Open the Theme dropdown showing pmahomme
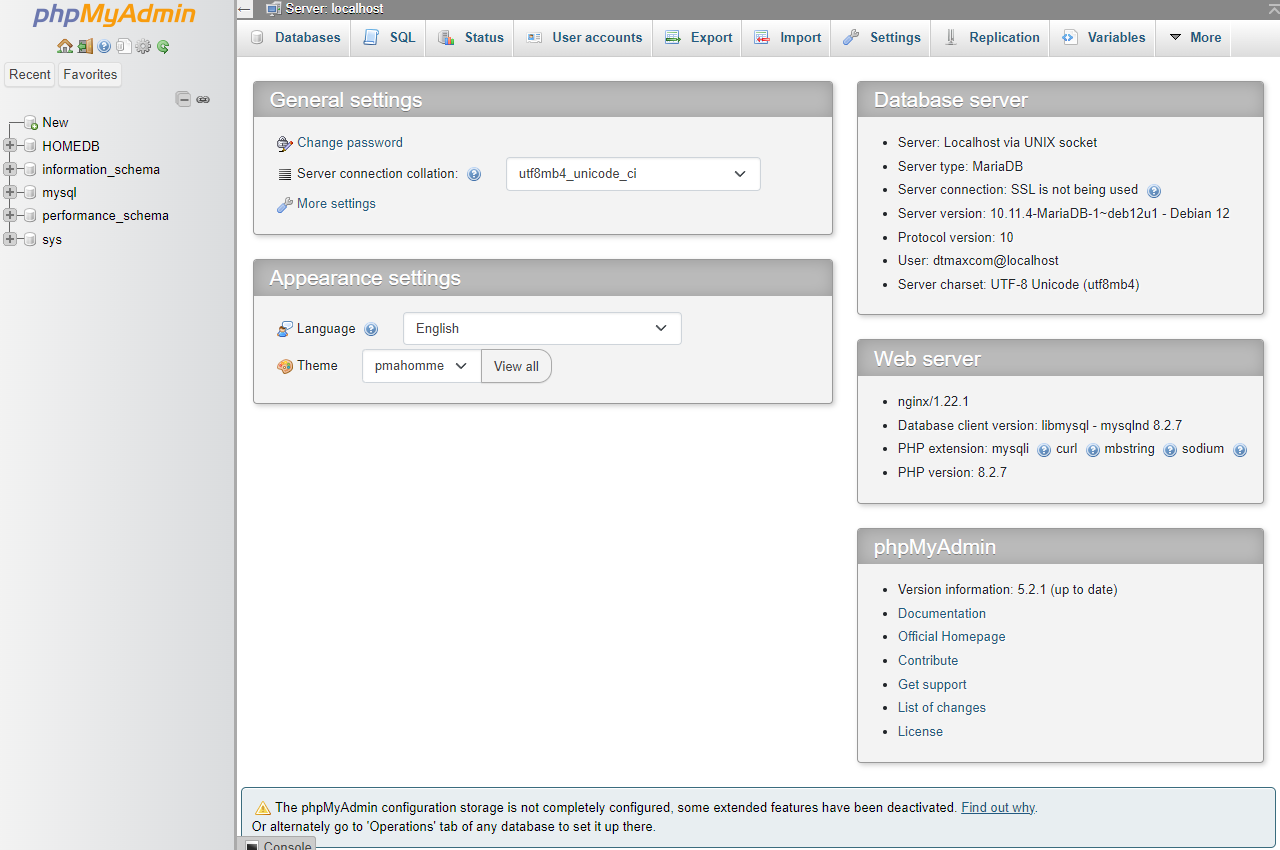The image size is (1280, 850). (421, 366)
